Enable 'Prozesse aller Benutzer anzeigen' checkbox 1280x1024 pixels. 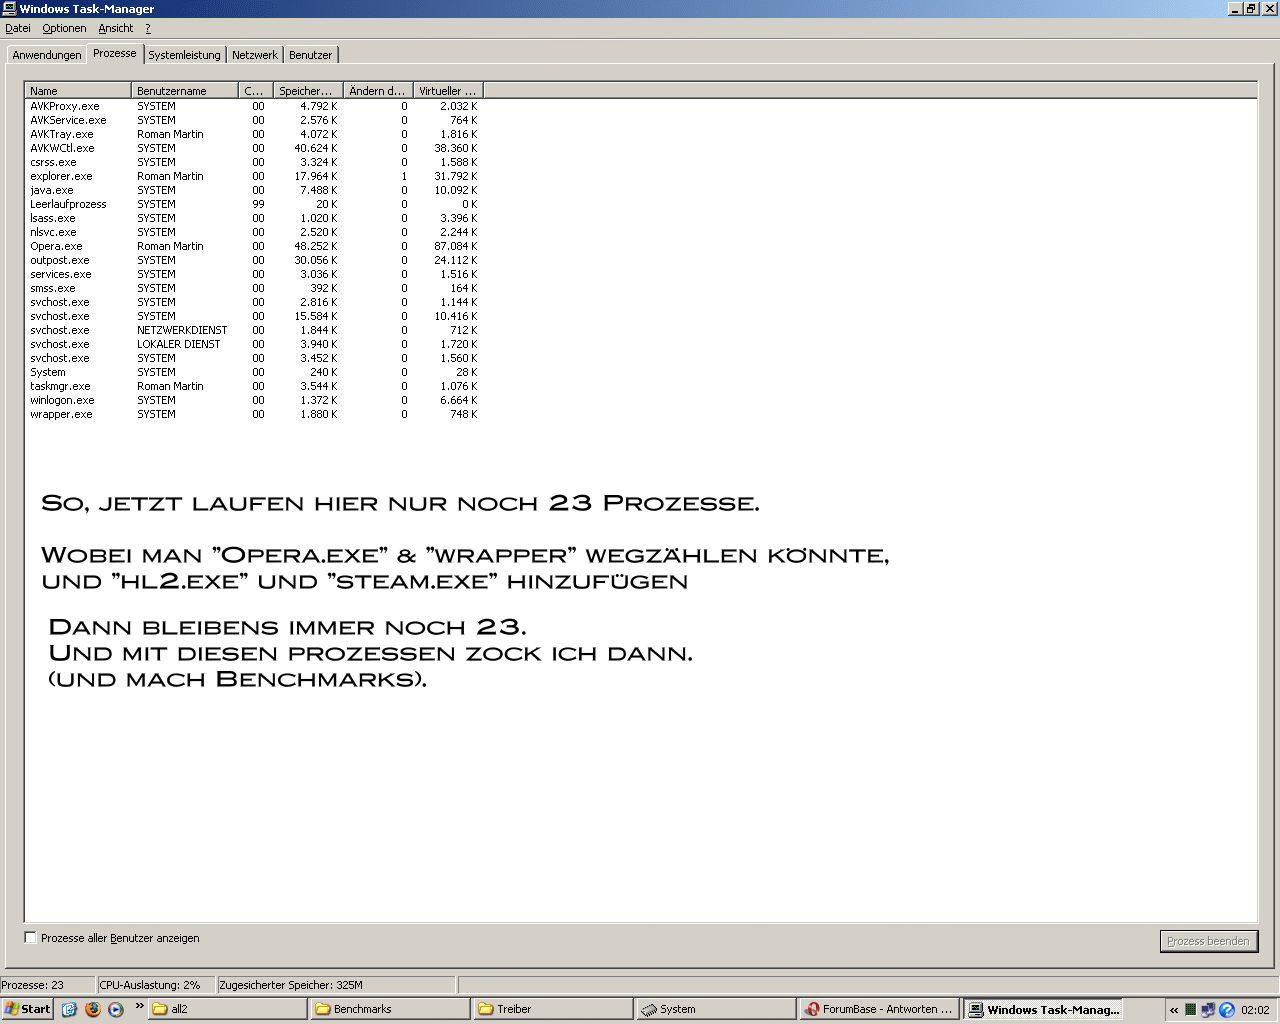31,938
